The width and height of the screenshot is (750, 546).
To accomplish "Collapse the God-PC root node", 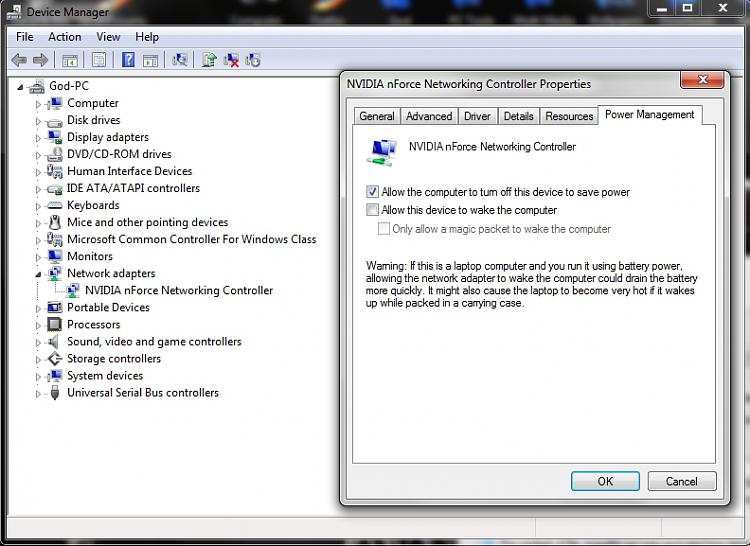I will tap(20, 87).
